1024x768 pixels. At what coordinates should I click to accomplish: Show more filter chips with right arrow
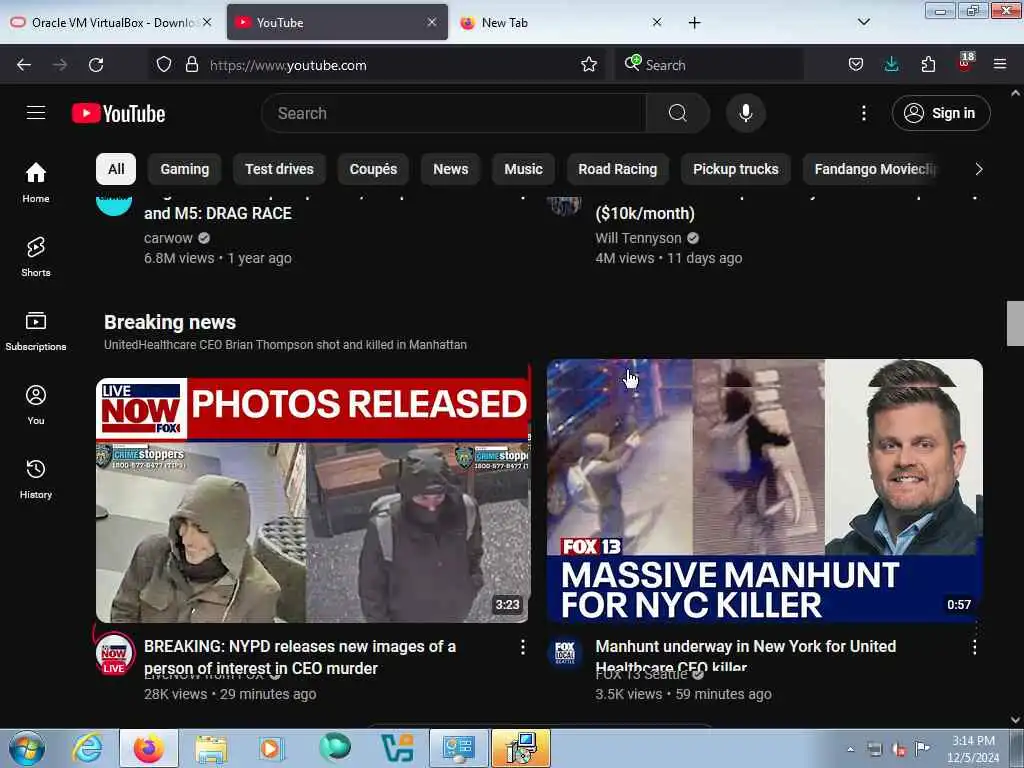(x=978, y=169)
